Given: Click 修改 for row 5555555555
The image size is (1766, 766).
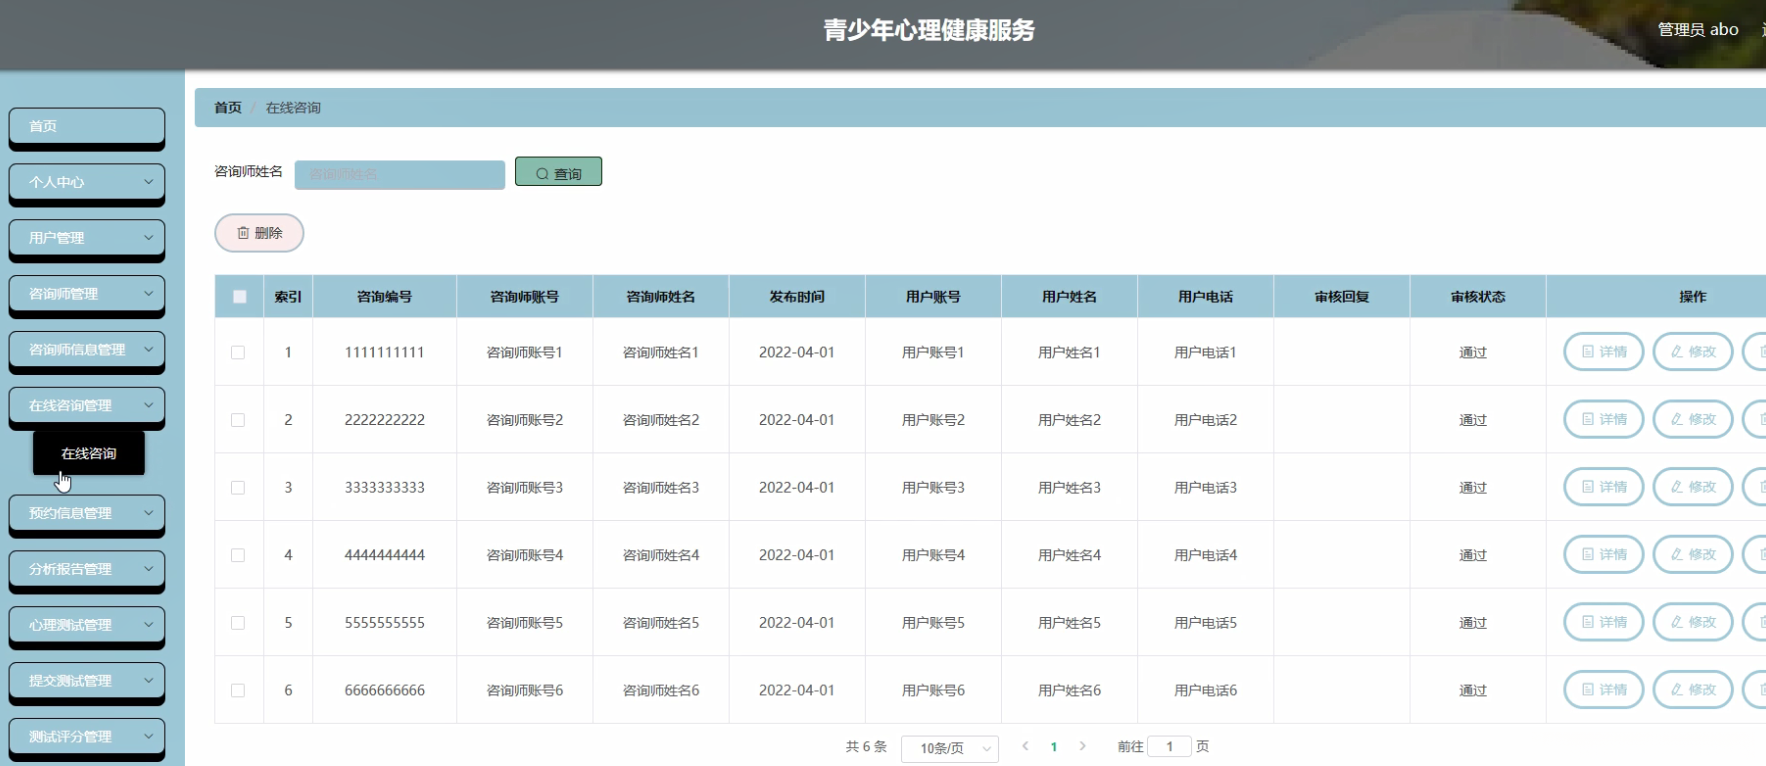Looking at the screenshot, I should point(1693,622).
